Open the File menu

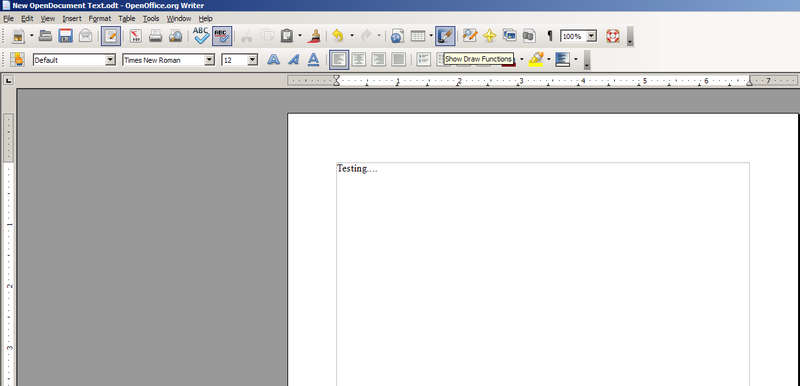pos(8,18)
